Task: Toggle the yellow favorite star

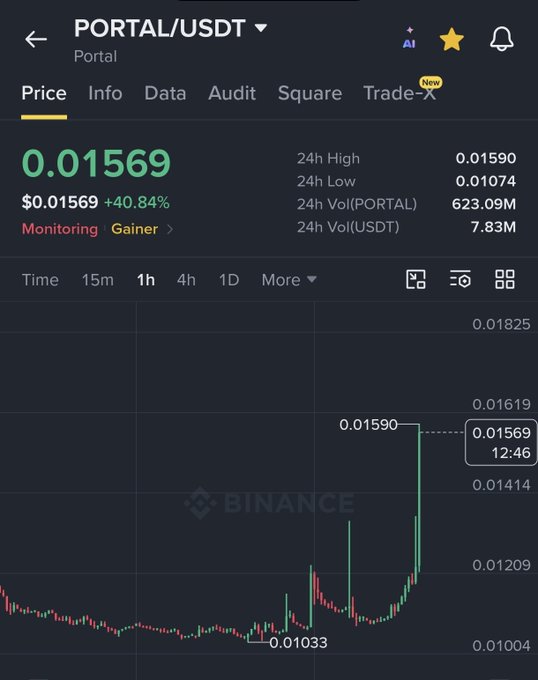Action: 452,39
